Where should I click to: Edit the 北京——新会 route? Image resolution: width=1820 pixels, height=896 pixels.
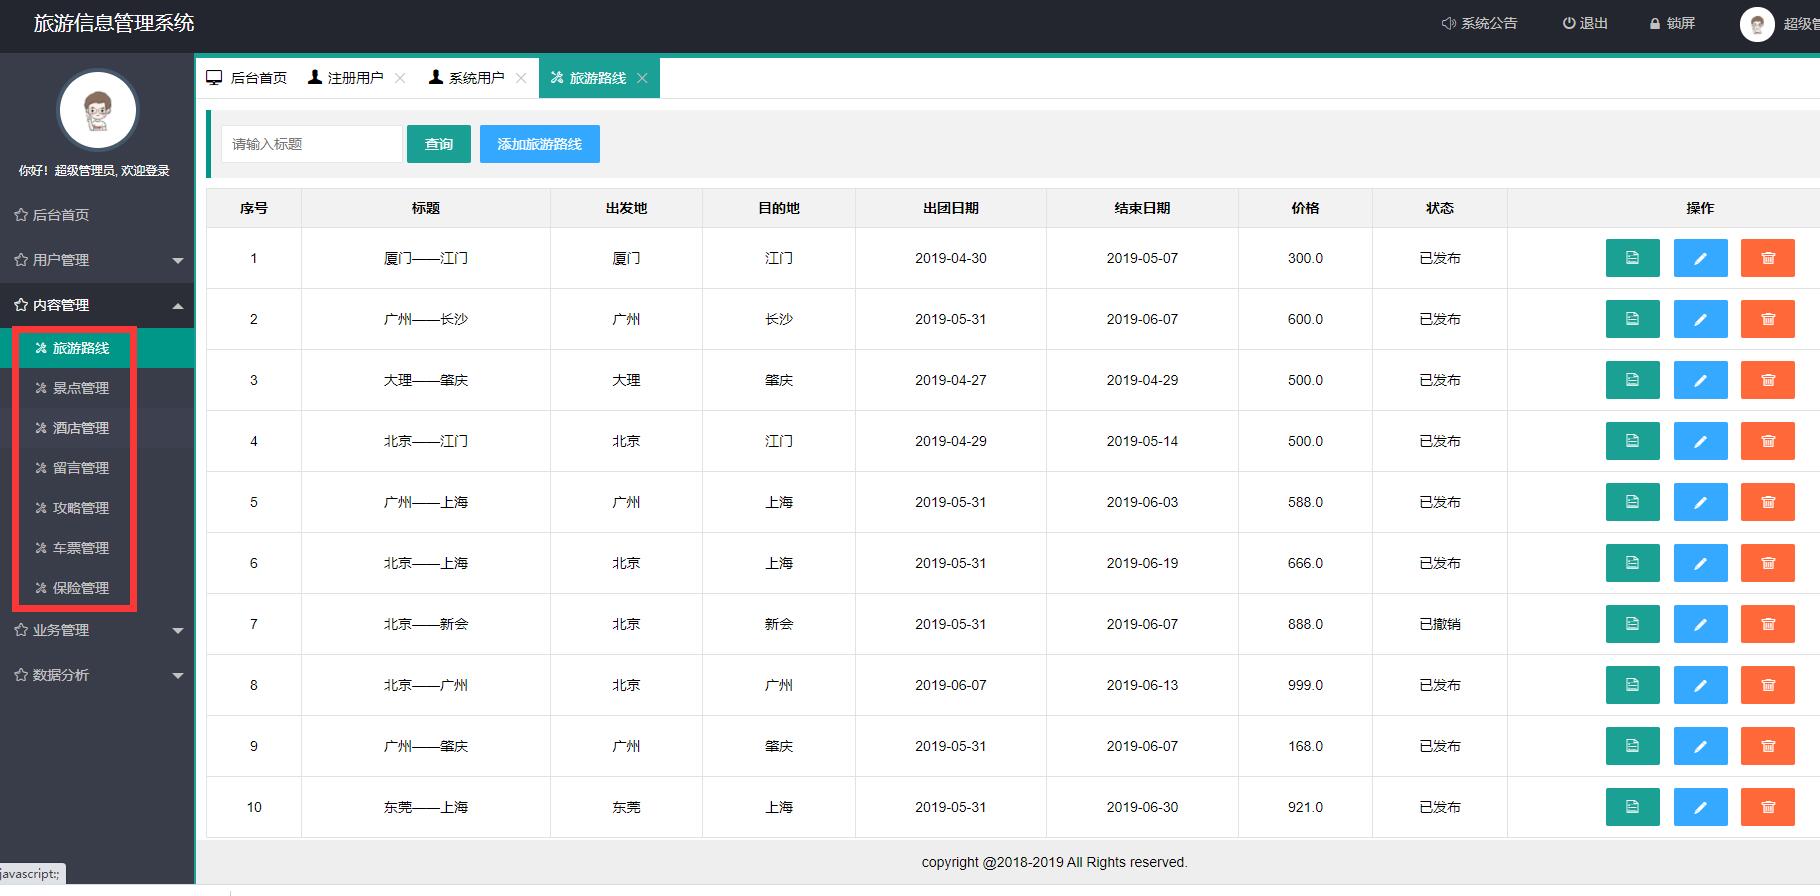pyautogui.click(x=1700, y=624)
